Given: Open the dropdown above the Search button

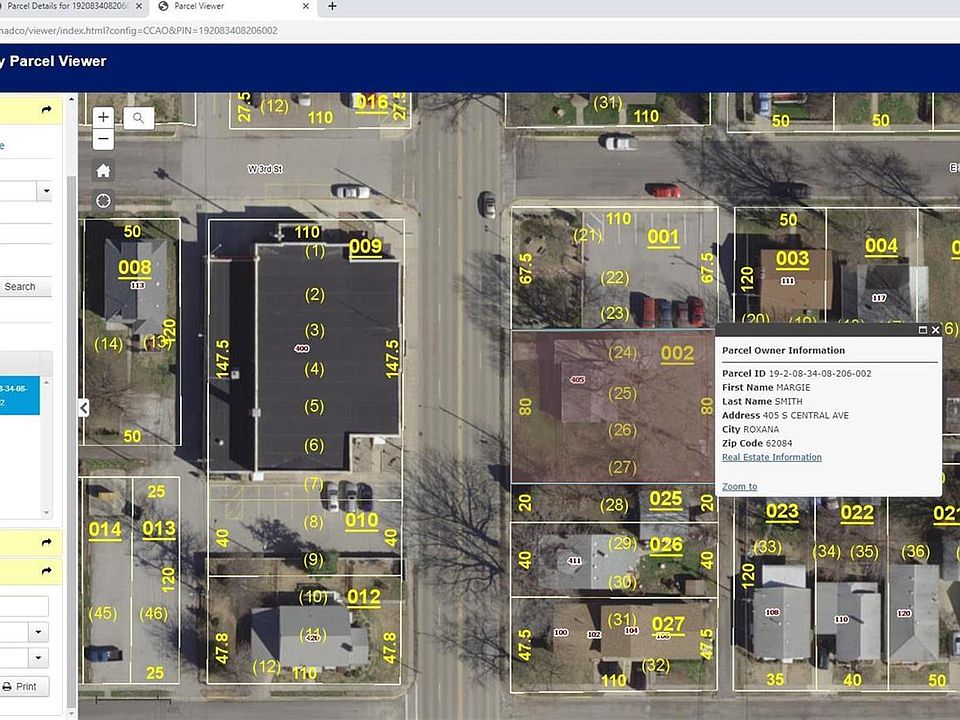Looking at the screenshot, I should [x=45, y=191].
